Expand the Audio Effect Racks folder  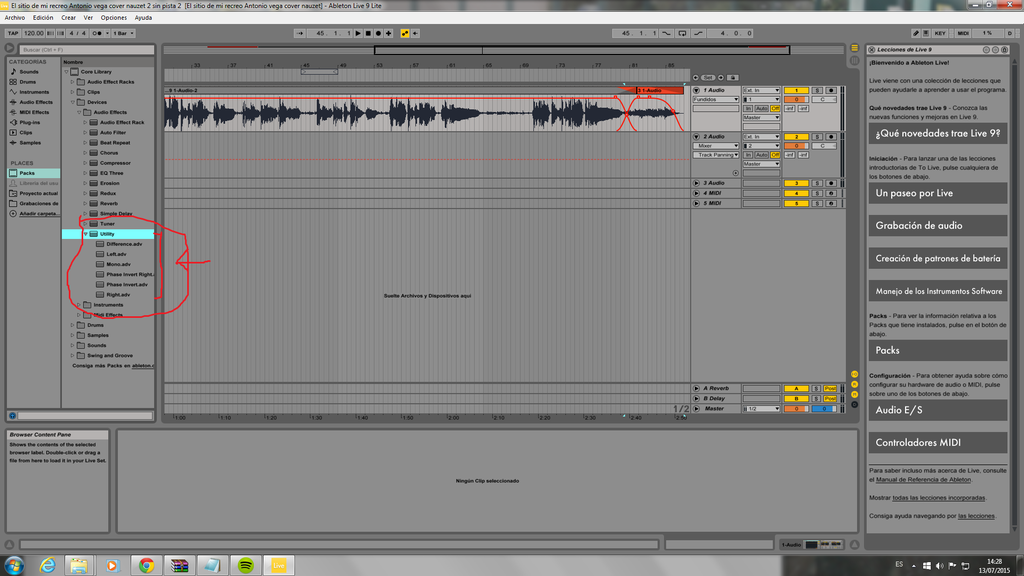(x=72, y=82)
